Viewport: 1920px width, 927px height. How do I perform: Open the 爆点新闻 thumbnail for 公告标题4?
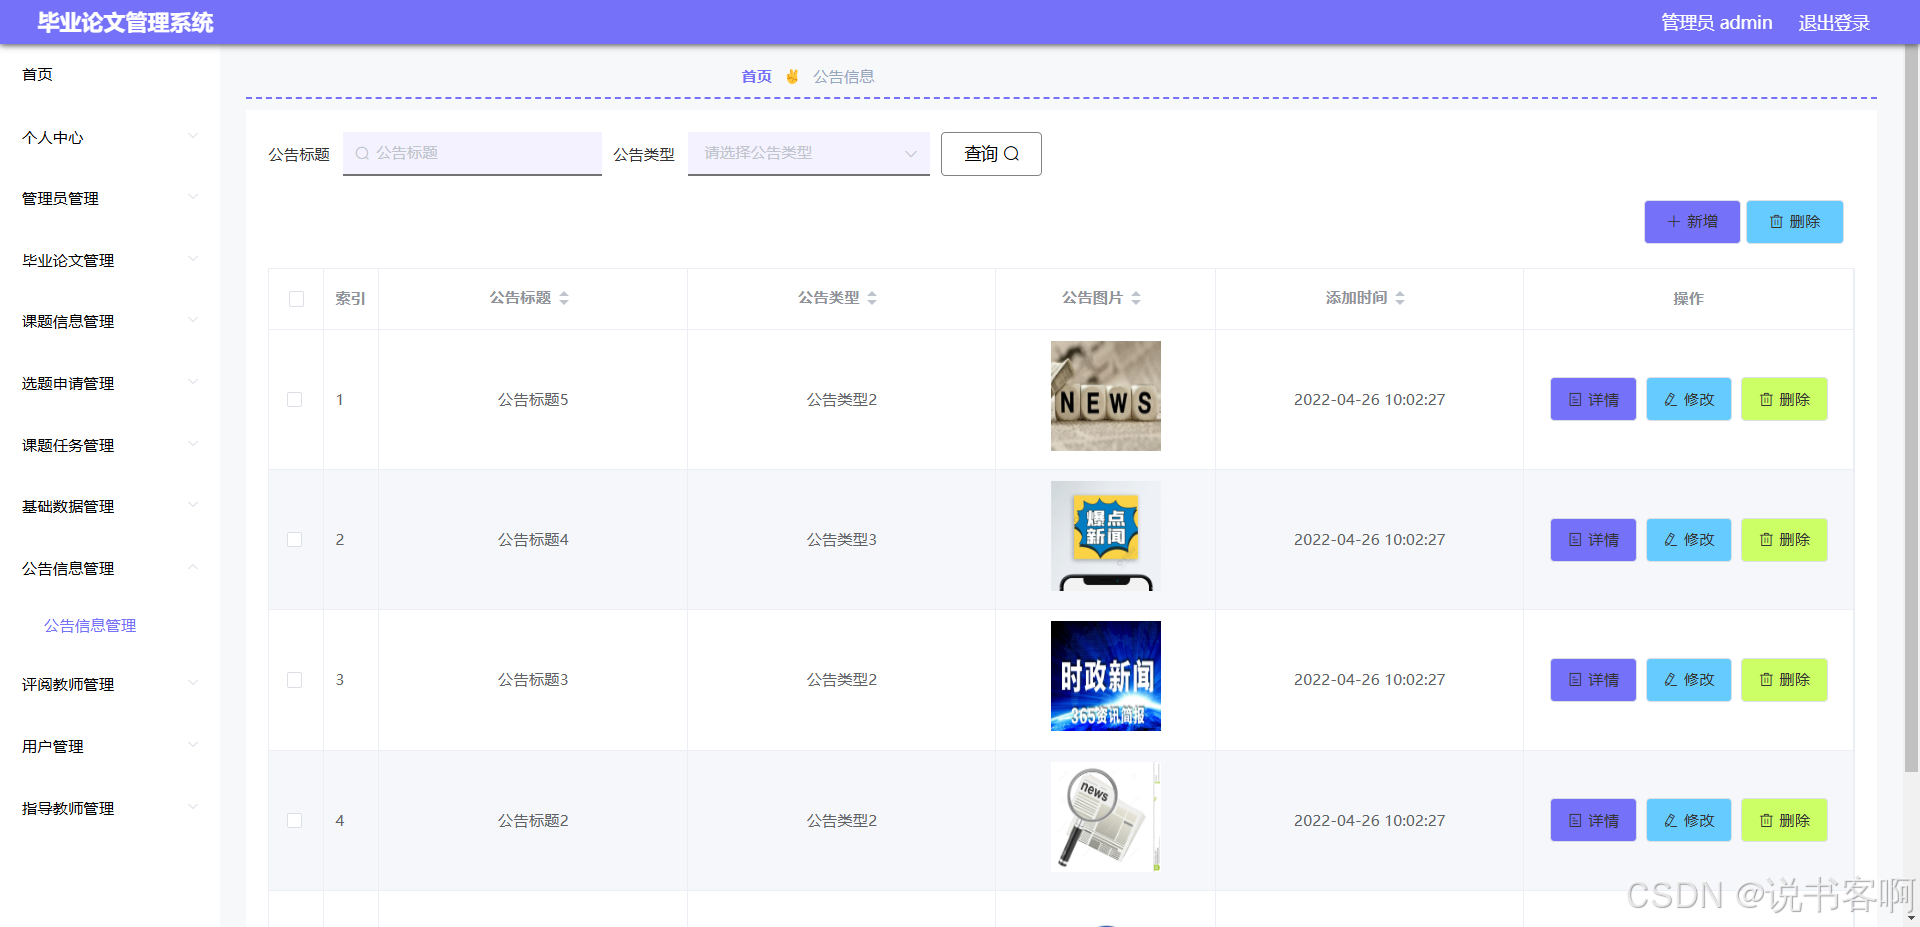pos(1106,536)
